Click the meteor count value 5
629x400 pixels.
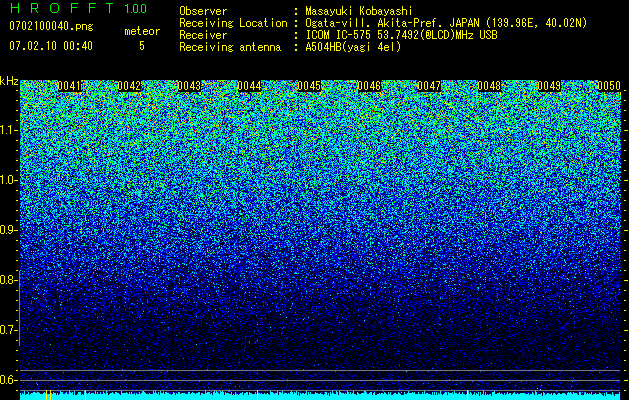click(142, 46)
